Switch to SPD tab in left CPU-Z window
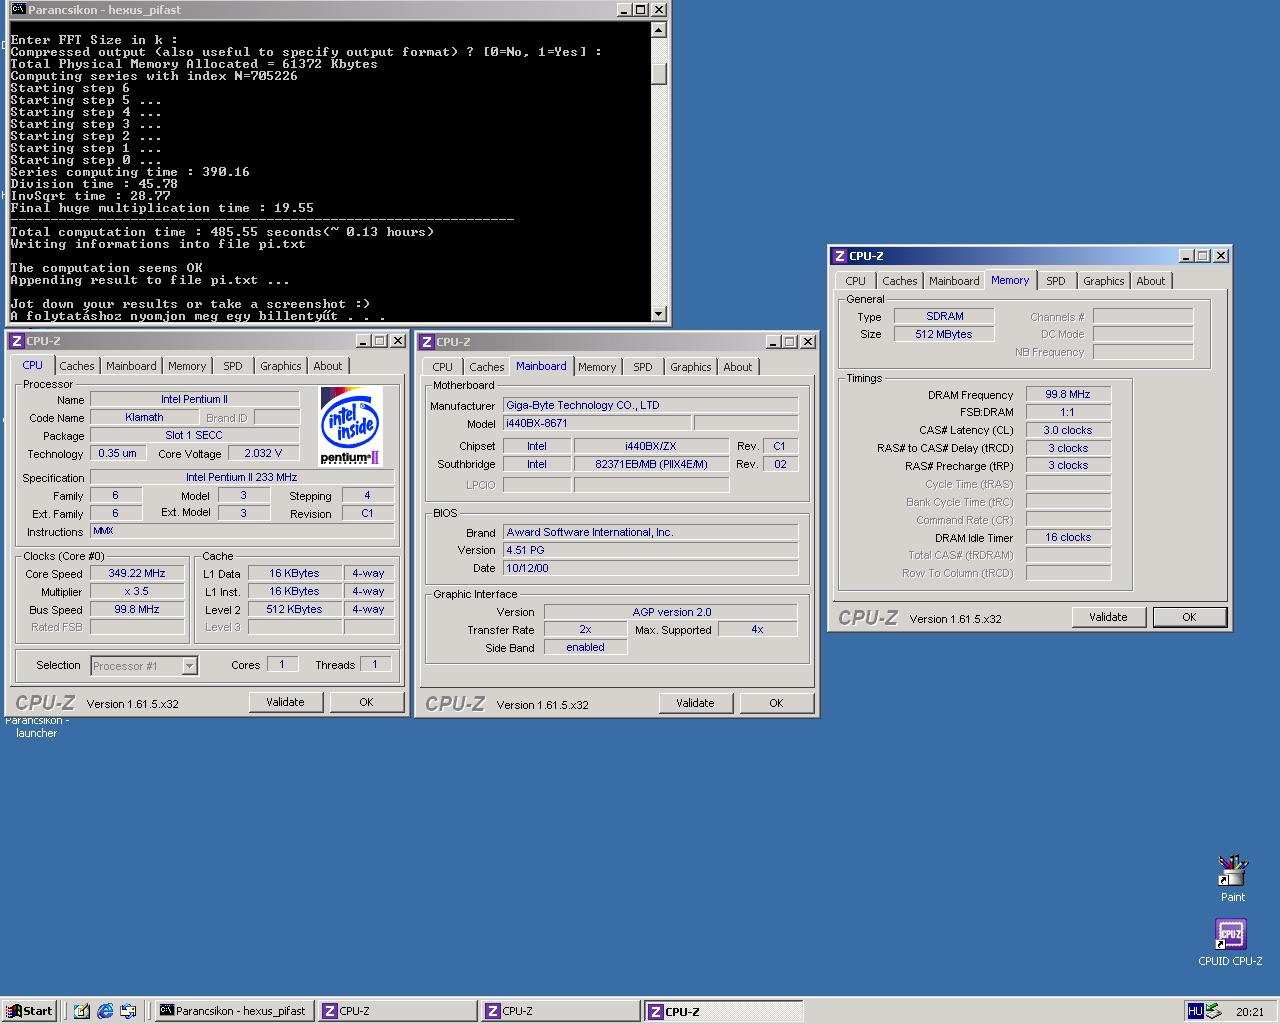This screenshot has height=1024, width=1280. coord(233,366)
